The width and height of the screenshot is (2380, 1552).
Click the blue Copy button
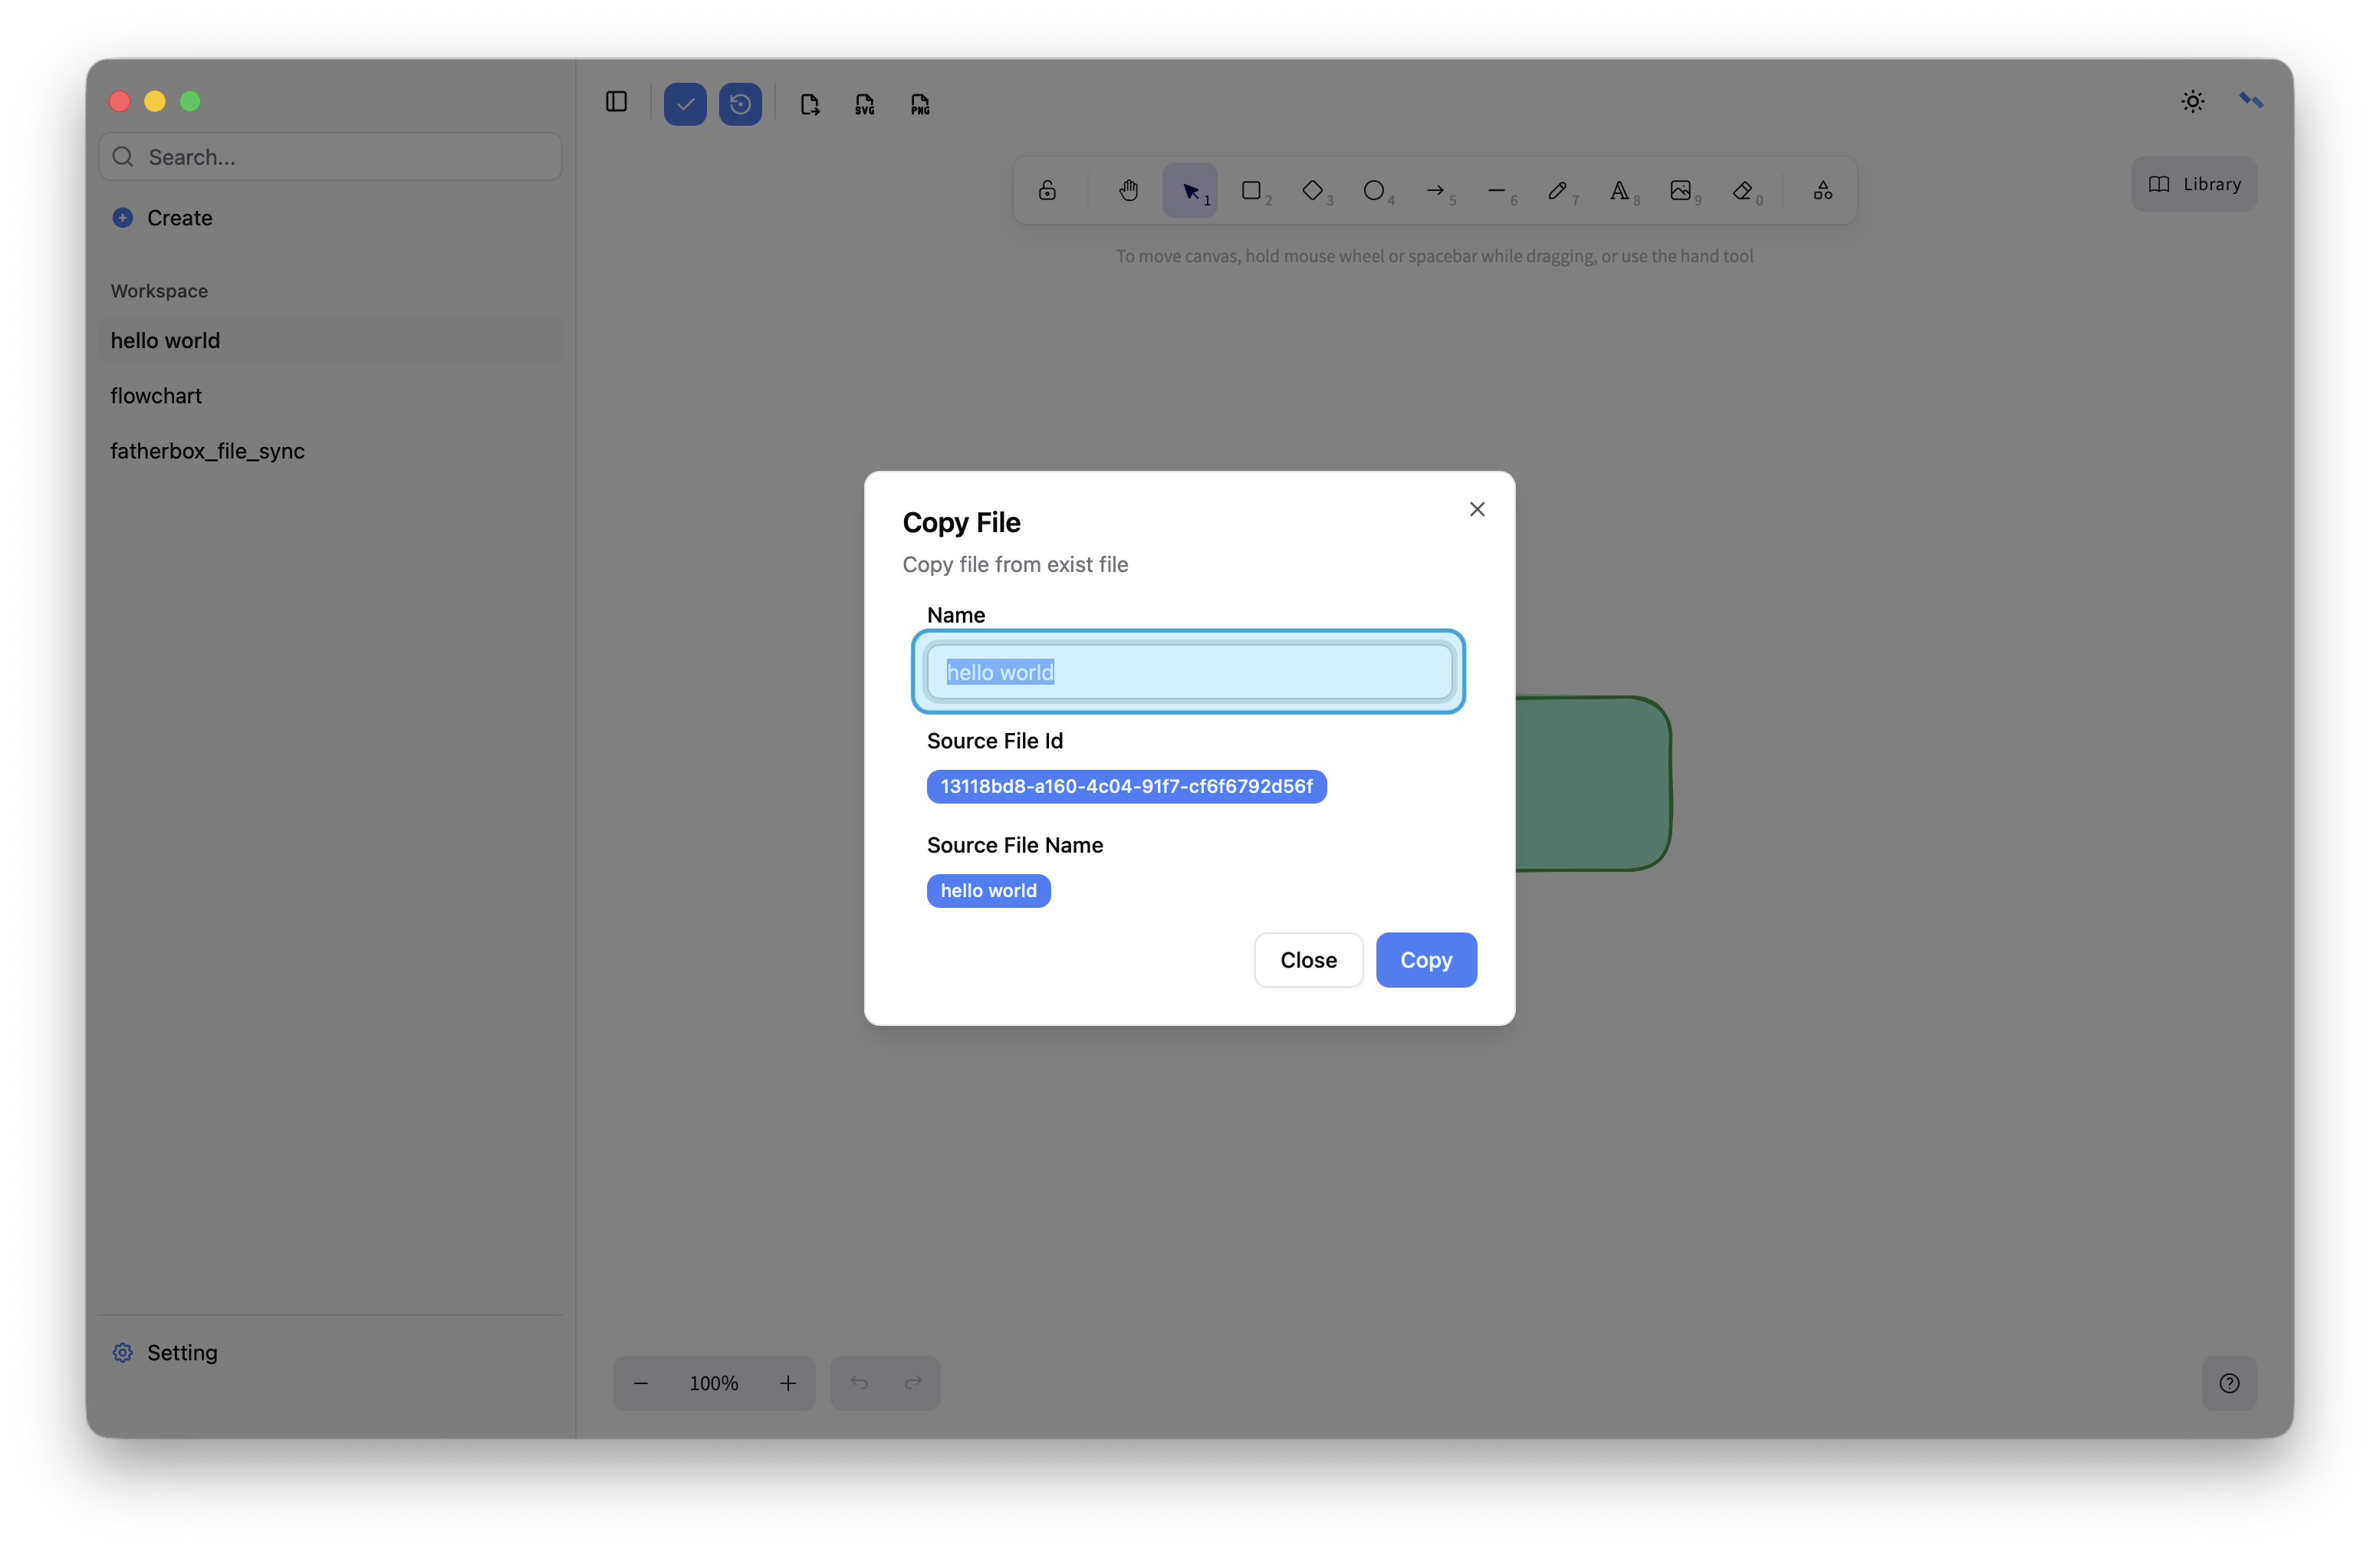click(x=1426, y=960)
